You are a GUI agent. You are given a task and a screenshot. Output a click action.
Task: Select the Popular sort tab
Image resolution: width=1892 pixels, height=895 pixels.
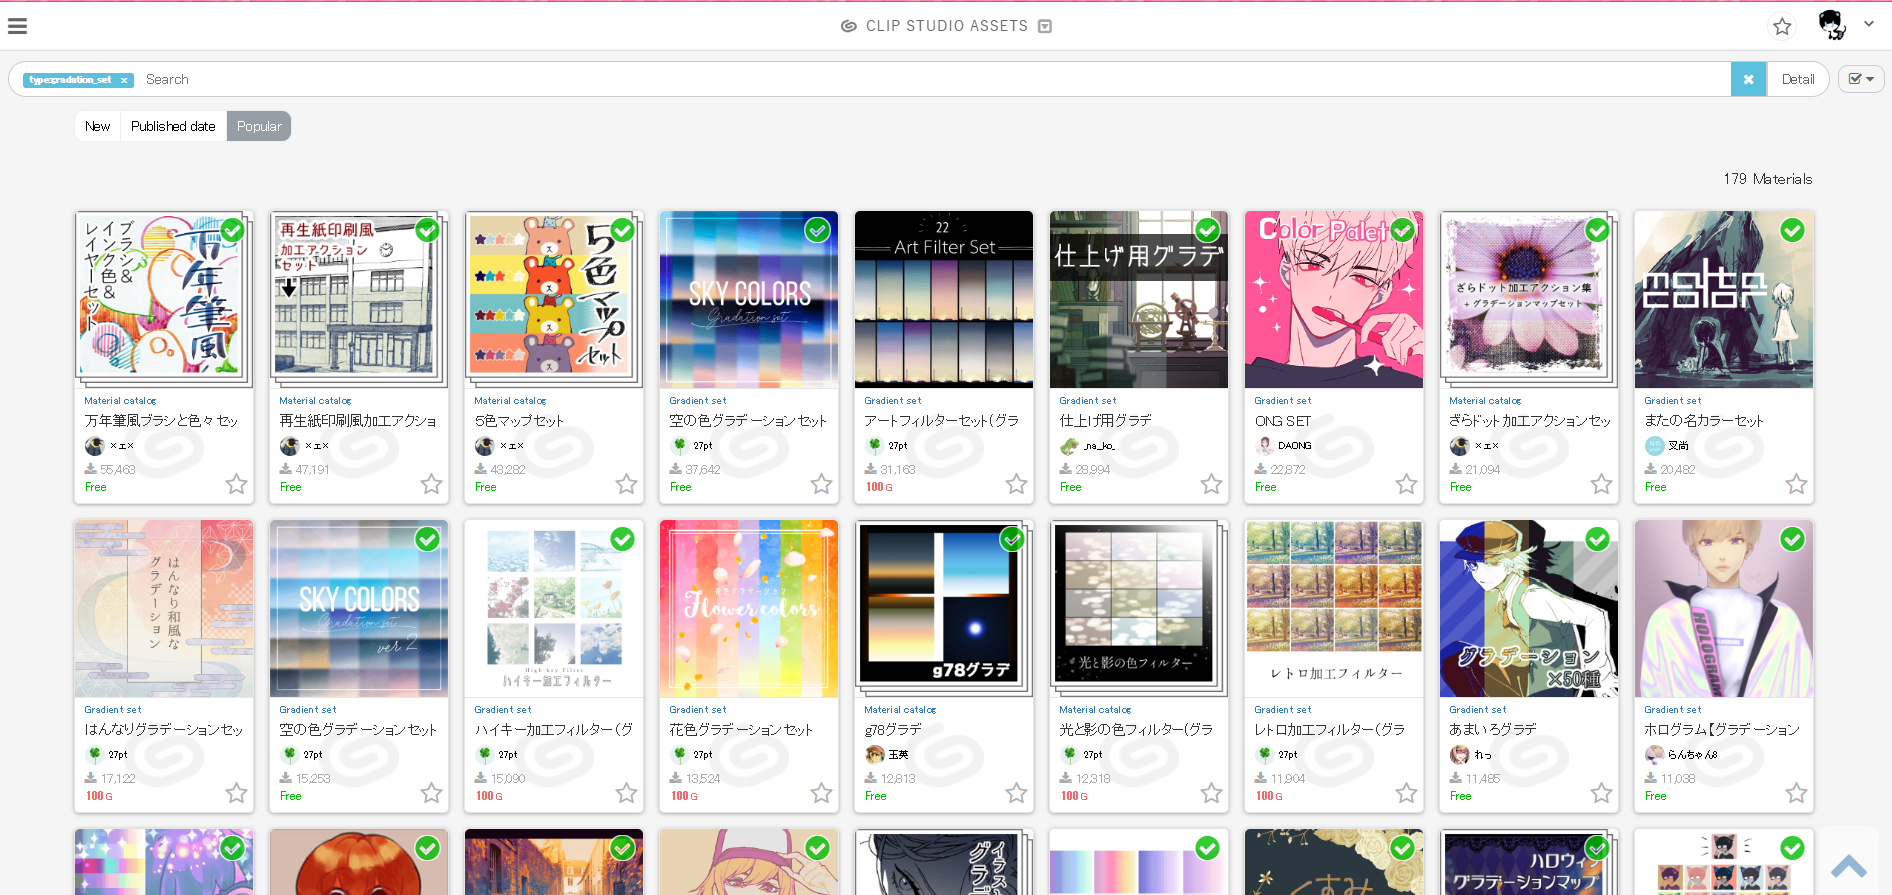(259, 126)
